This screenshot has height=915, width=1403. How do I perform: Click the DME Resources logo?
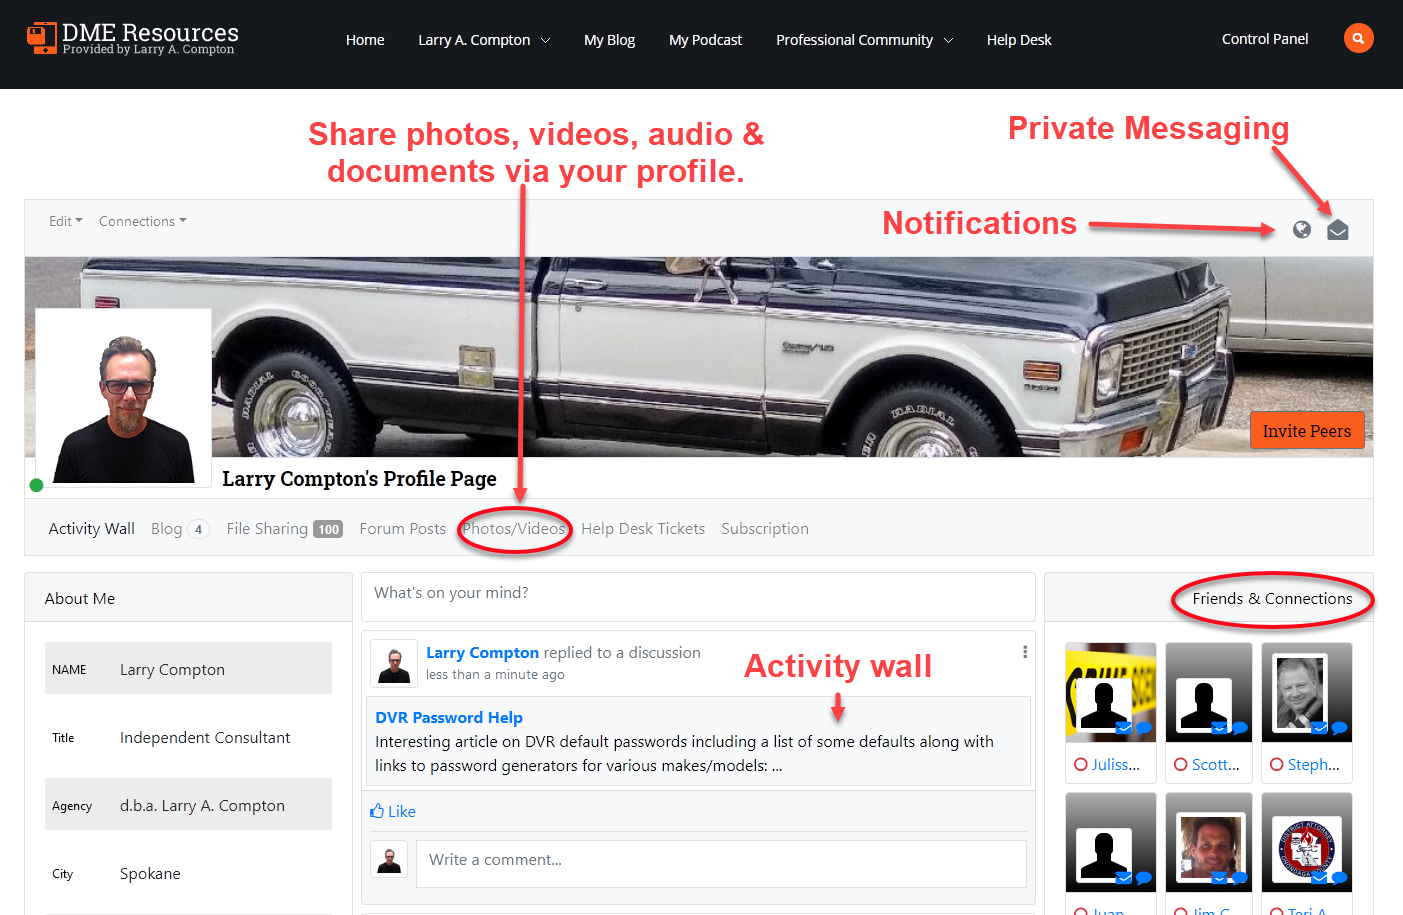pos(132,39)
